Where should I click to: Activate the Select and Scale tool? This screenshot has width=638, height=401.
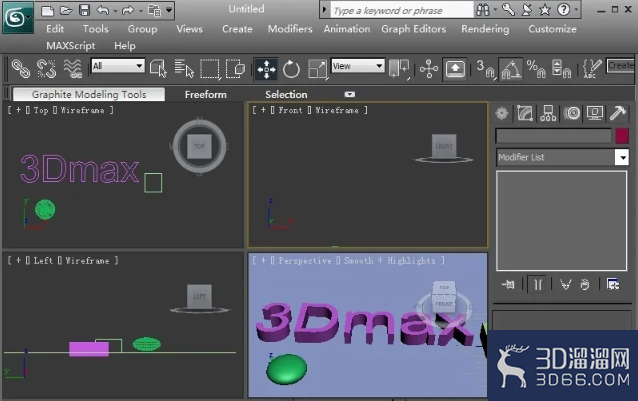(x=317, y=69)
